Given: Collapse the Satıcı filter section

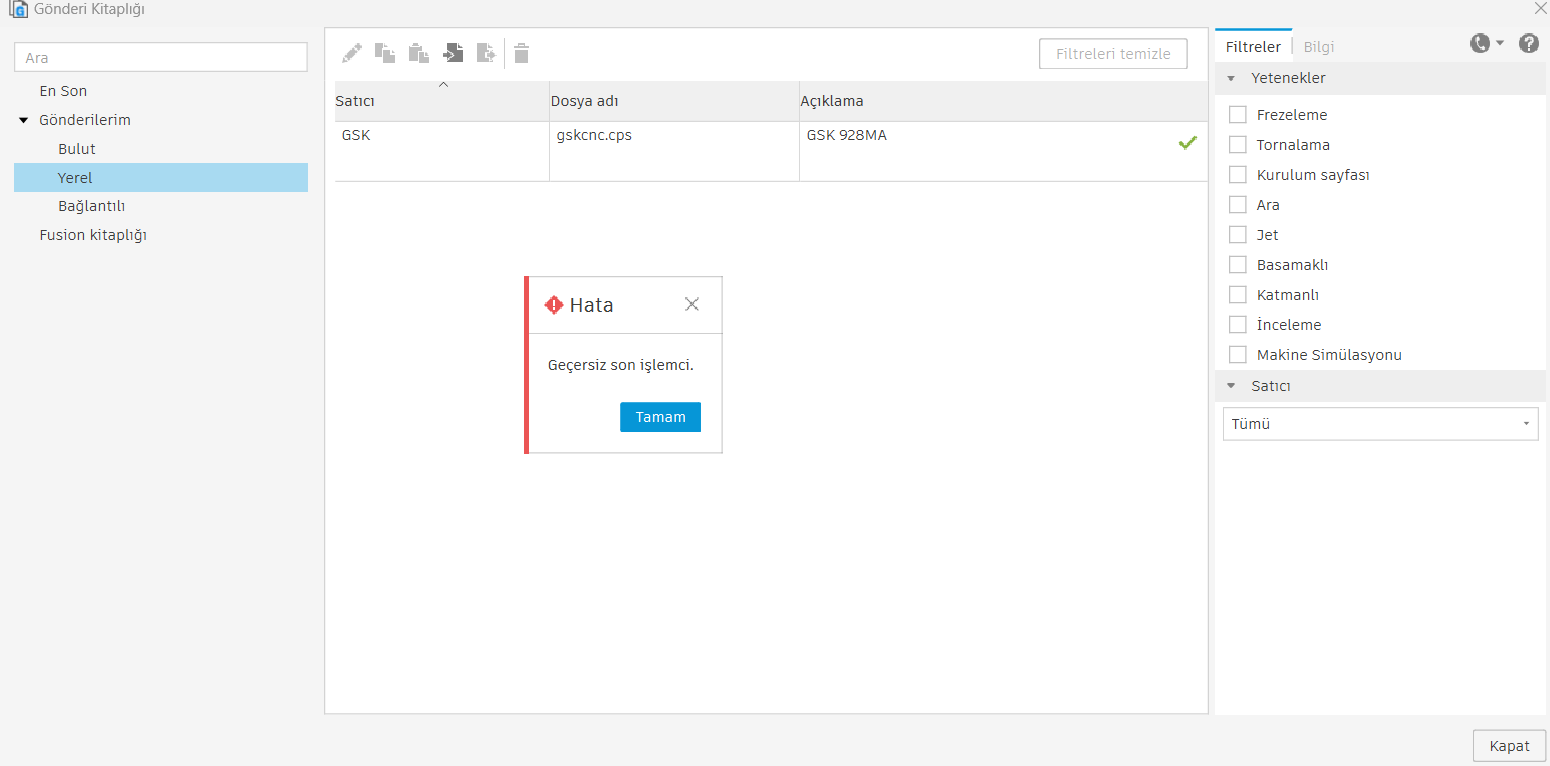Looking at the screenshot, I should pyautogui.click(x=1231, y=386).
